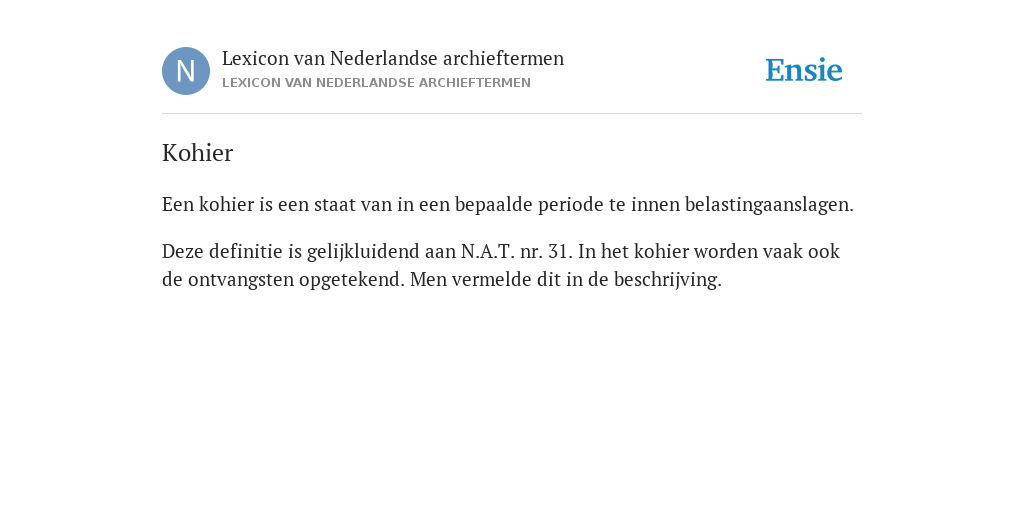This screenshot has width=1024, height=512.
Task: Click the horizontal divider under the header
Action: (x=512, y=114)
